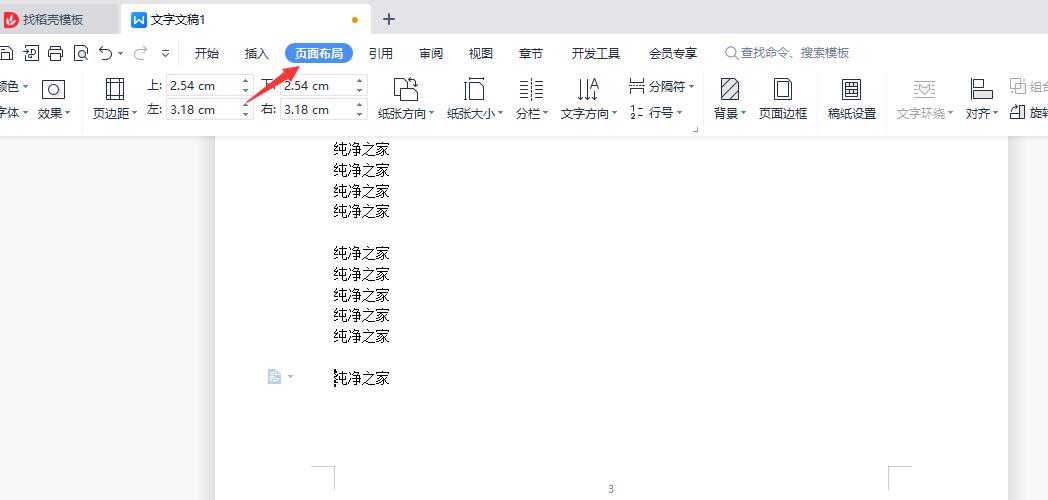Expand the 页边距 dropdown arrow
This screenshot has width=1048, height=500.
click(134, 114)
